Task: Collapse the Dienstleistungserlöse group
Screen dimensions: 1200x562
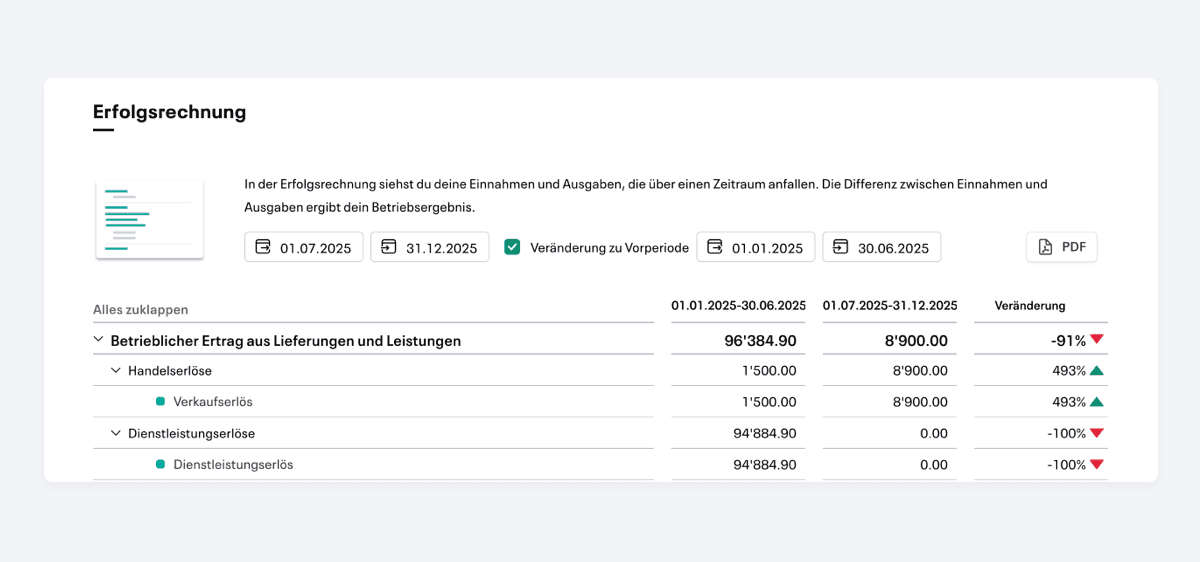Action: pyautogui.click(x=115, y=434)
